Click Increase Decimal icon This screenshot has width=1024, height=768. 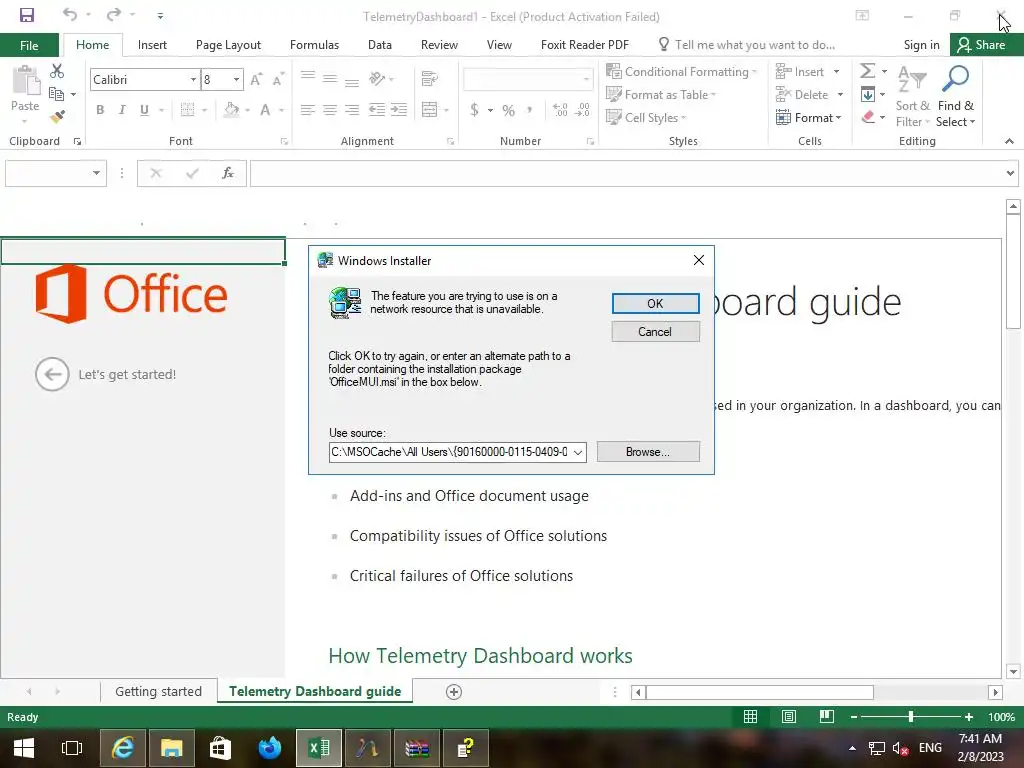coord(560,110)
